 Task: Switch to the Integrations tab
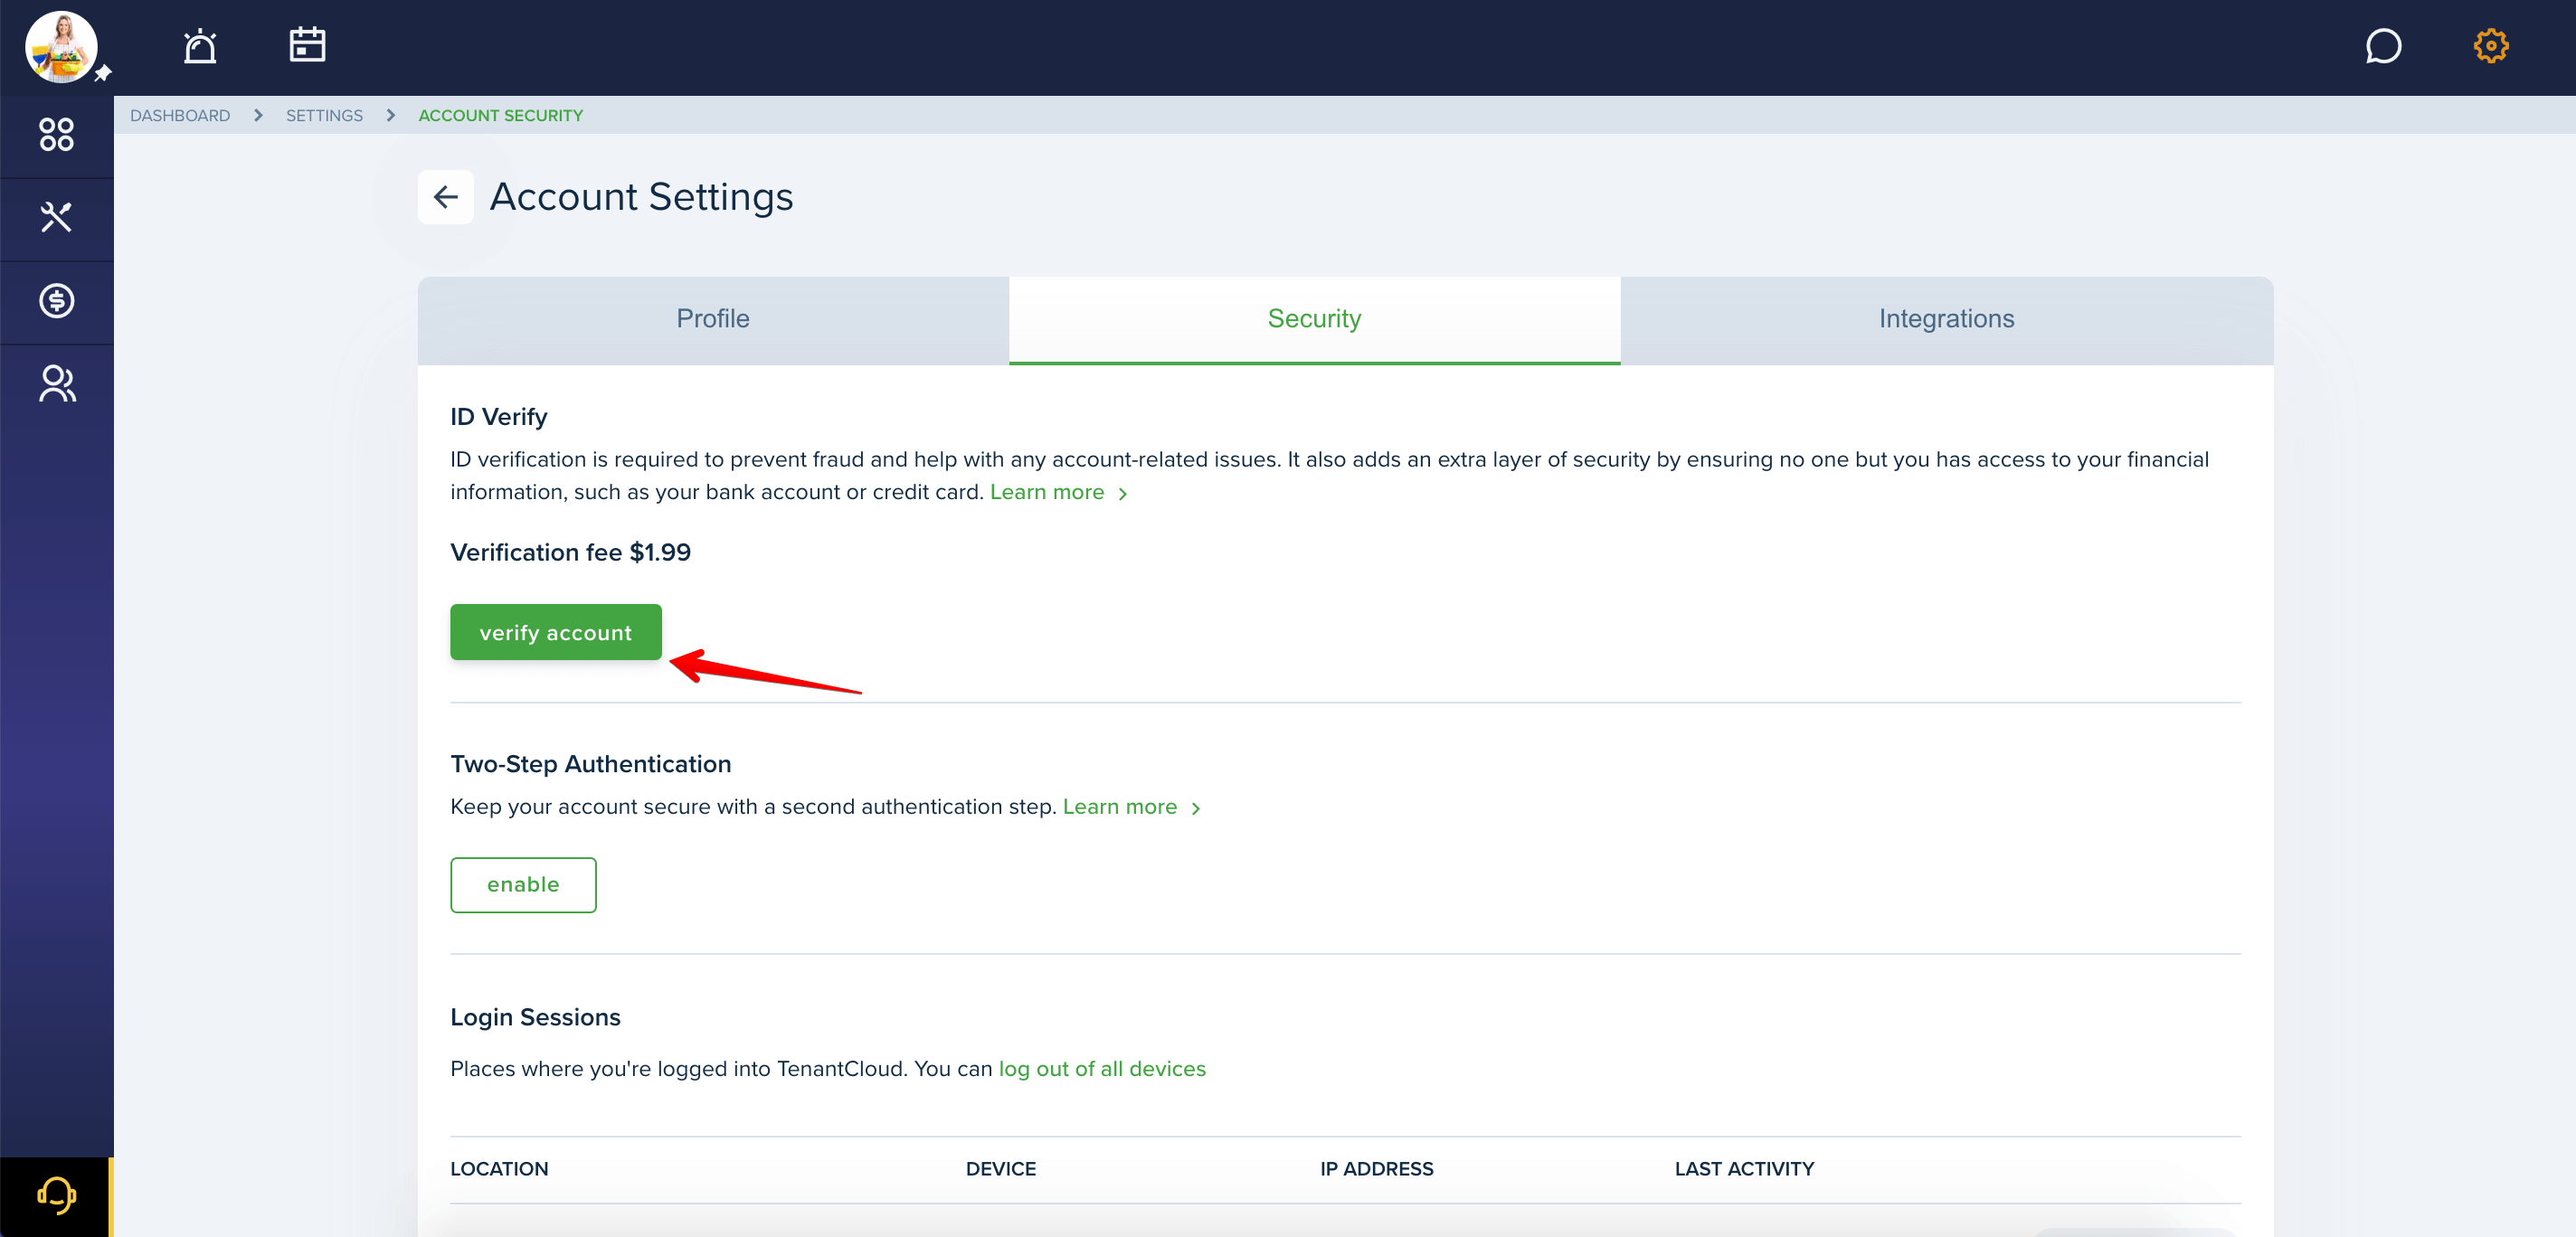click(x=1946, y=319)
